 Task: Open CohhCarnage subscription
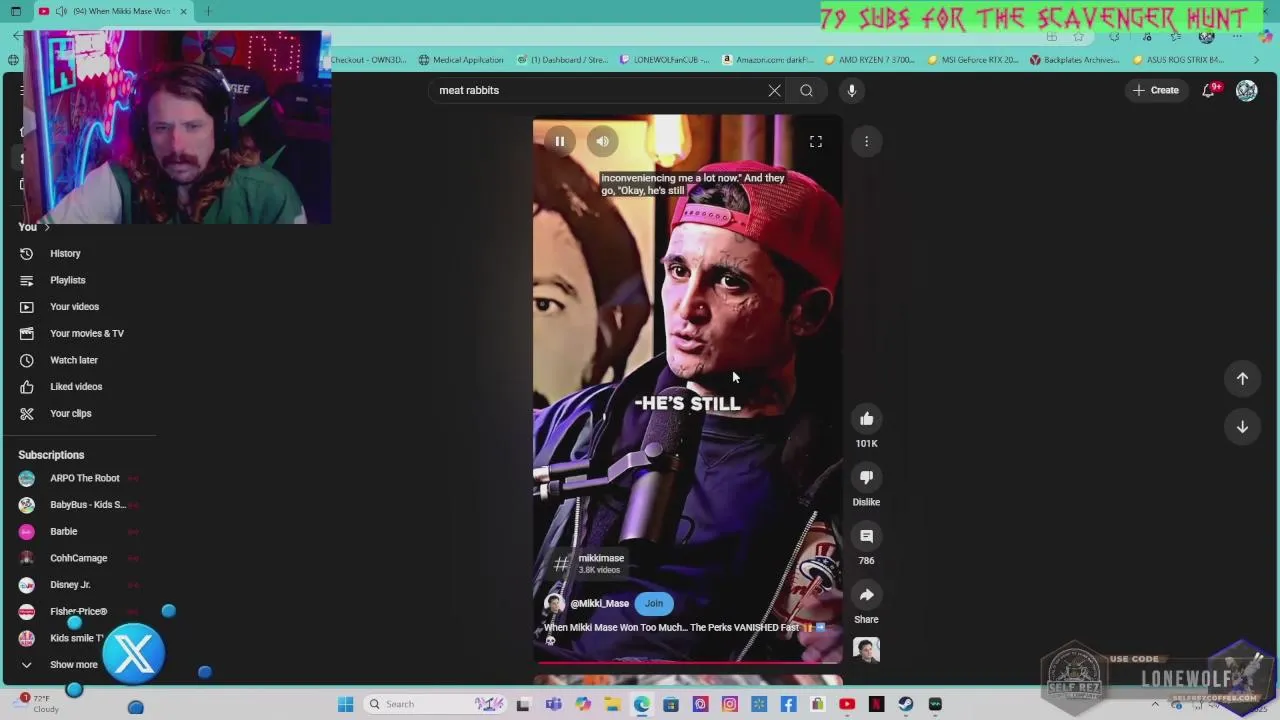click(78, 558)
